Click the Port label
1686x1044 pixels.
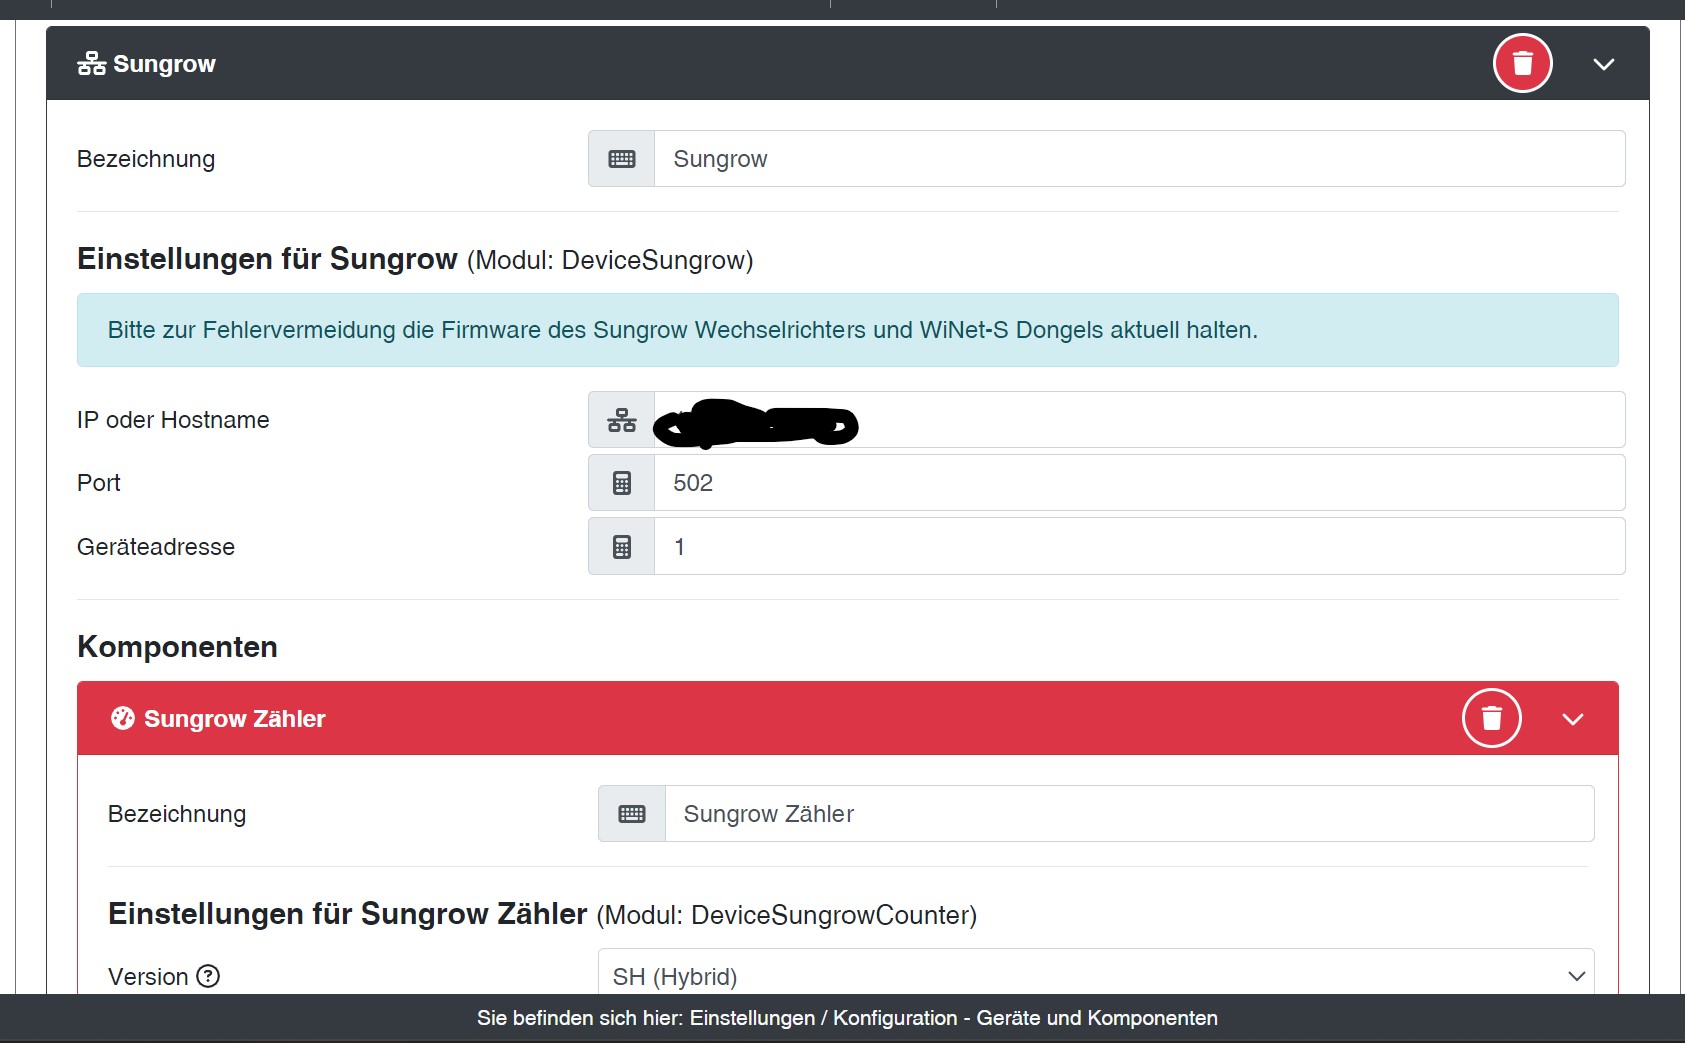coord(99,483)
